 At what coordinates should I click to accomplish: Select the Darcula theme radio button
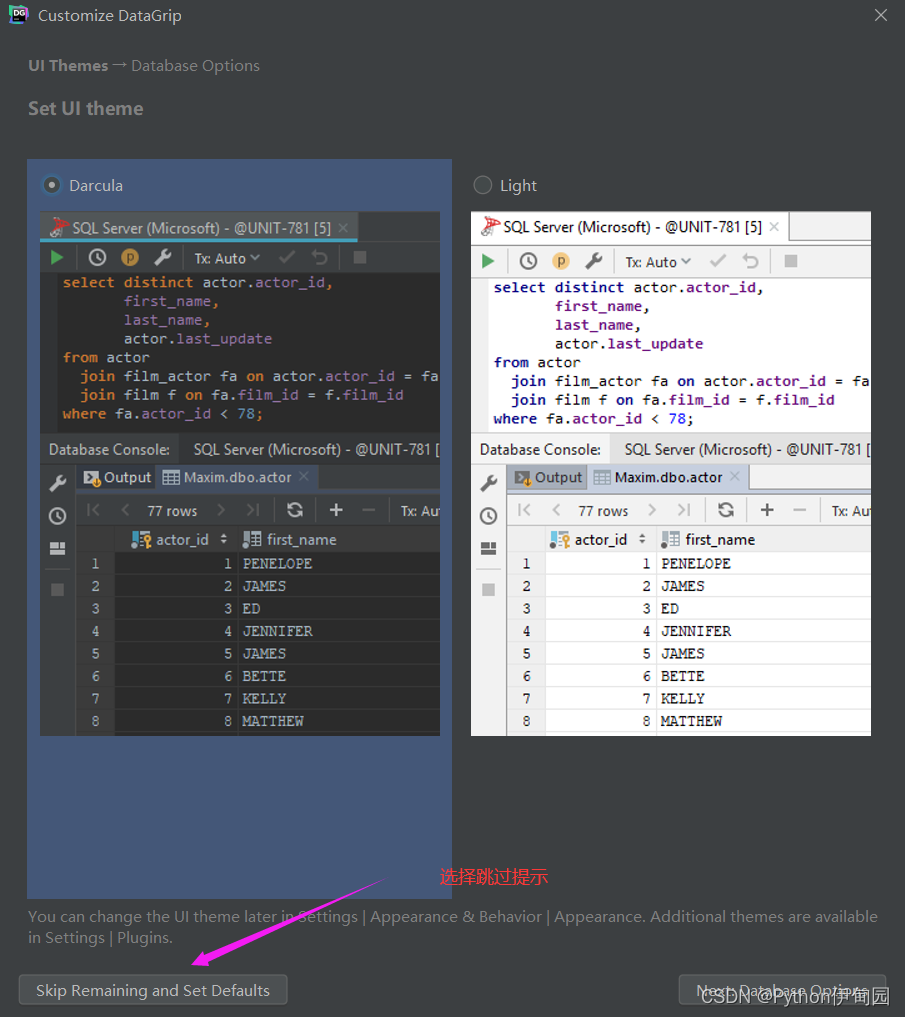[x=52, y=185]
